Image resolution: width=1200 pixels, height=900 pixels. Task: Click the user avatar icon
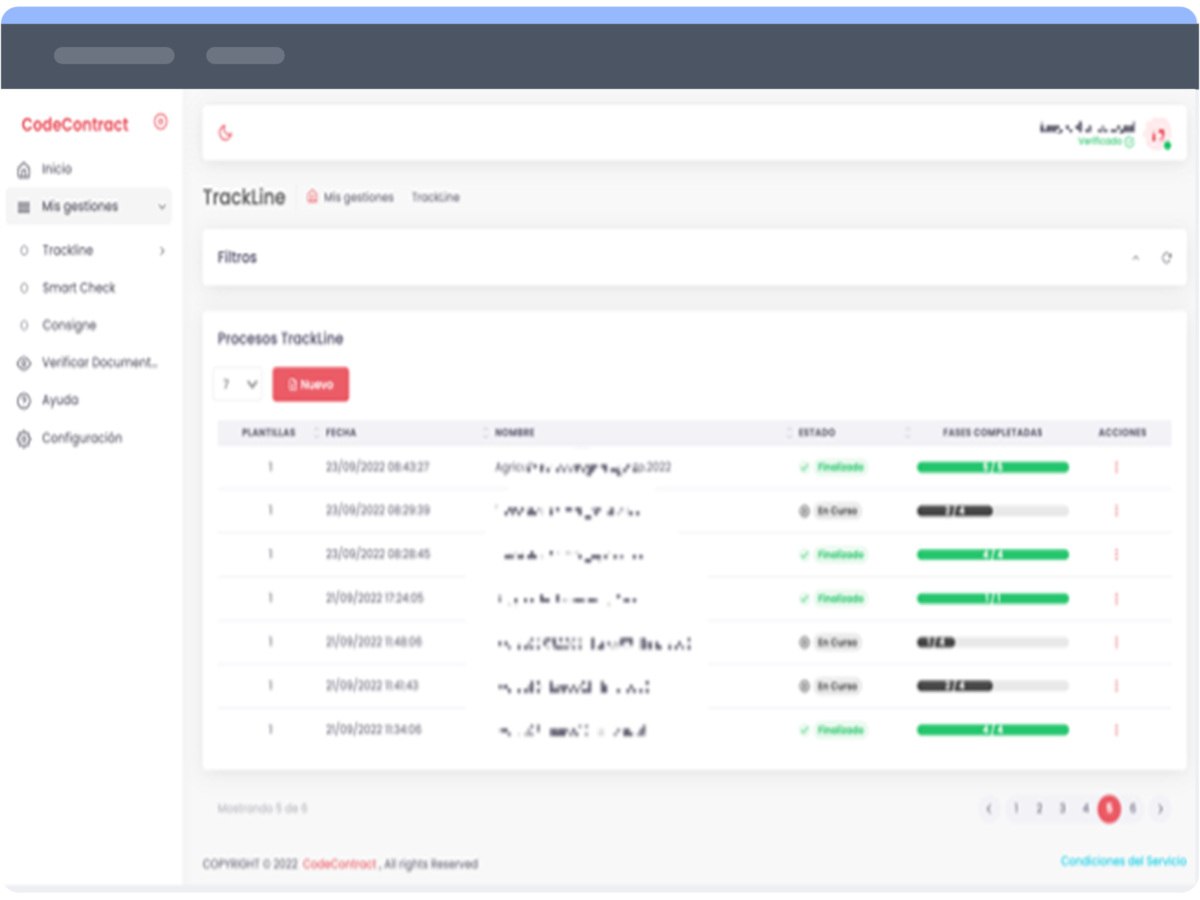(1157, 134)
